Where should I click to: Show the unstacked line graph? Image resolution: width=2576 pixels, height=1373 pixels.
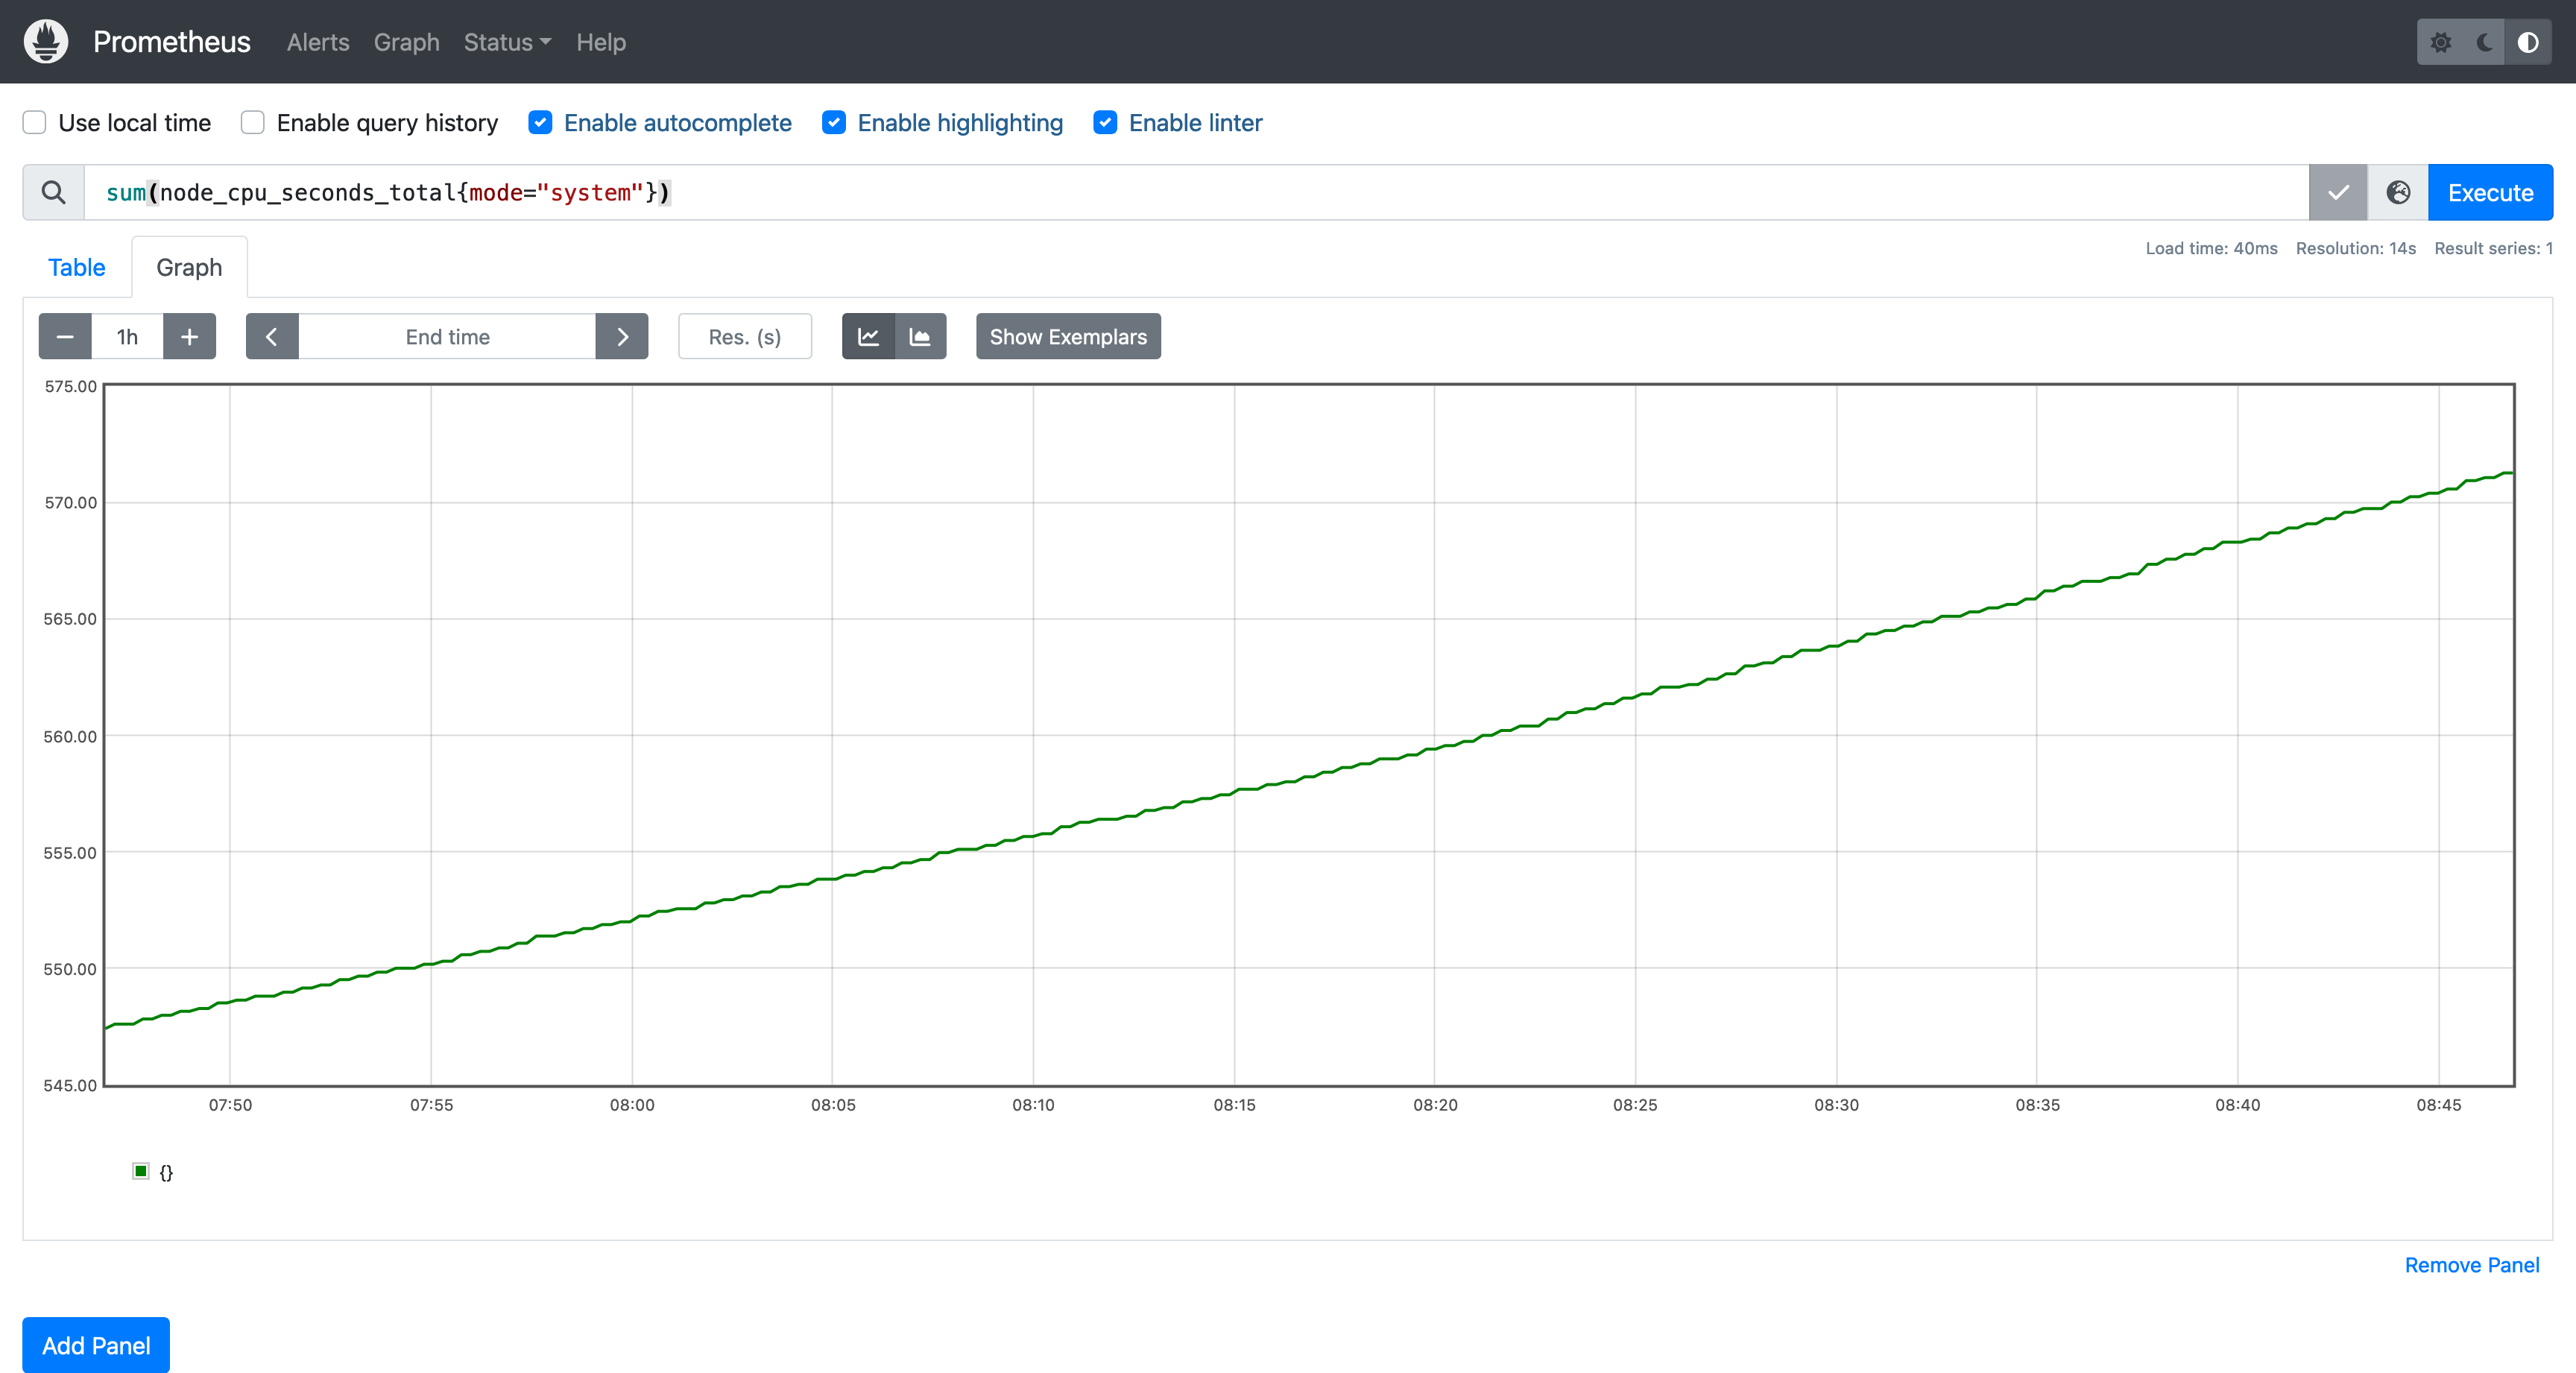click(x=868, y=336)
